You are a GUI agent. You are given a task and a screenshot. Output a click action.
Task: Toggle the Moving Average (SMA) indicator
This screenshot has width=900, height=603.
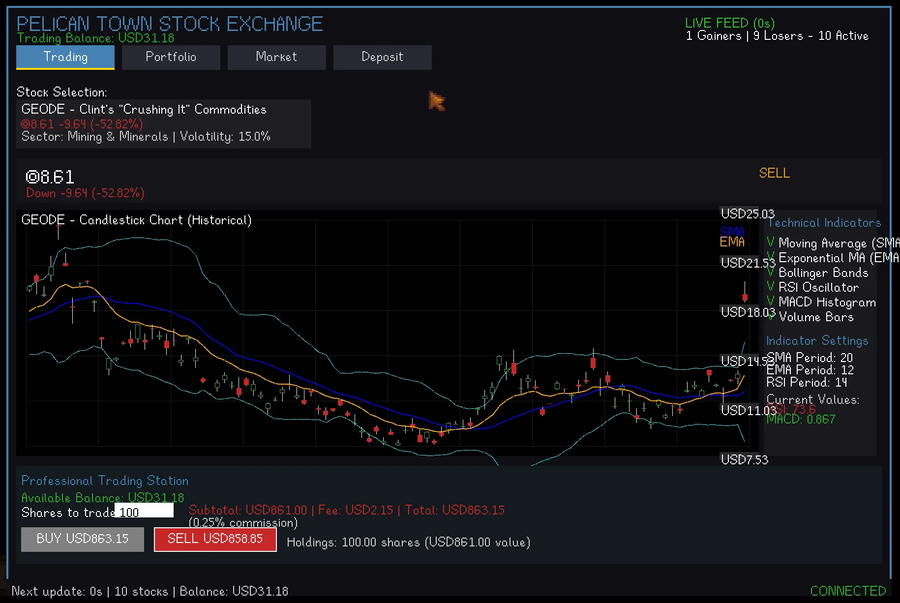833,243
